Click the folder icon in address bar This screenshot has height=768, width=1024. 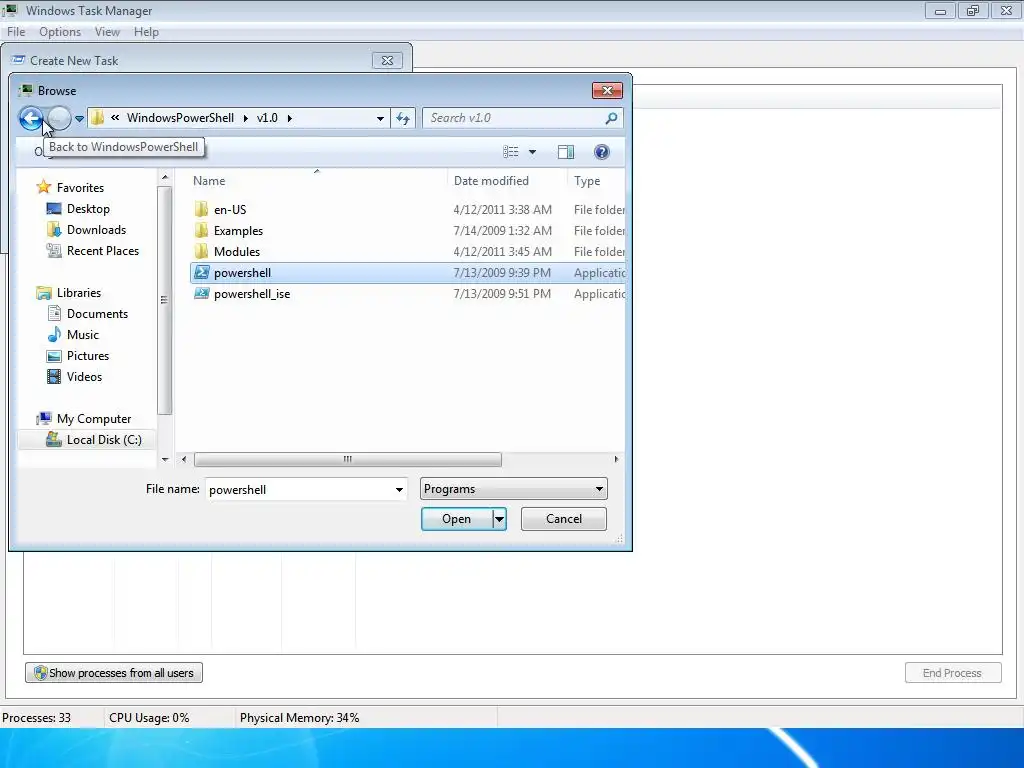pos(98,118)
